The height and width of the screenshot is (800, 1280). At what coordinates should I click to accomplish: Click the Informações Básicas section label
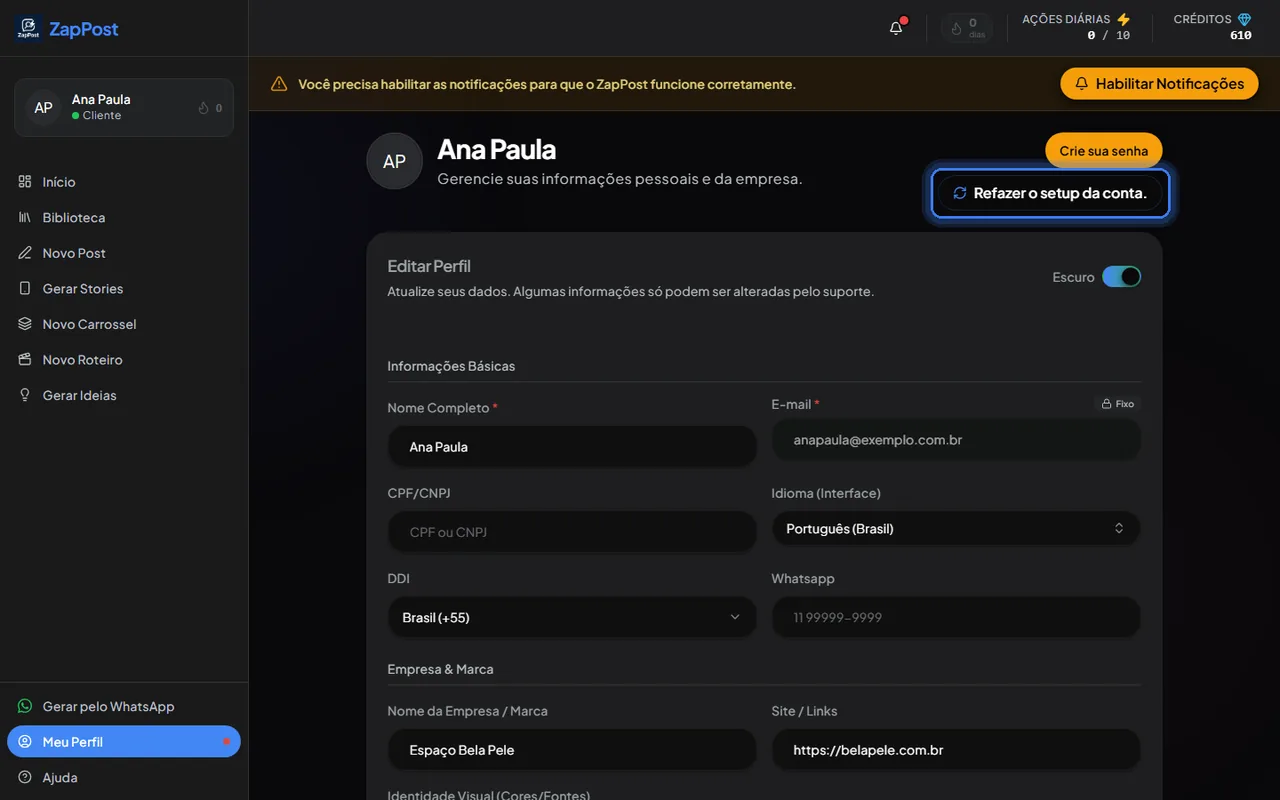451,366
